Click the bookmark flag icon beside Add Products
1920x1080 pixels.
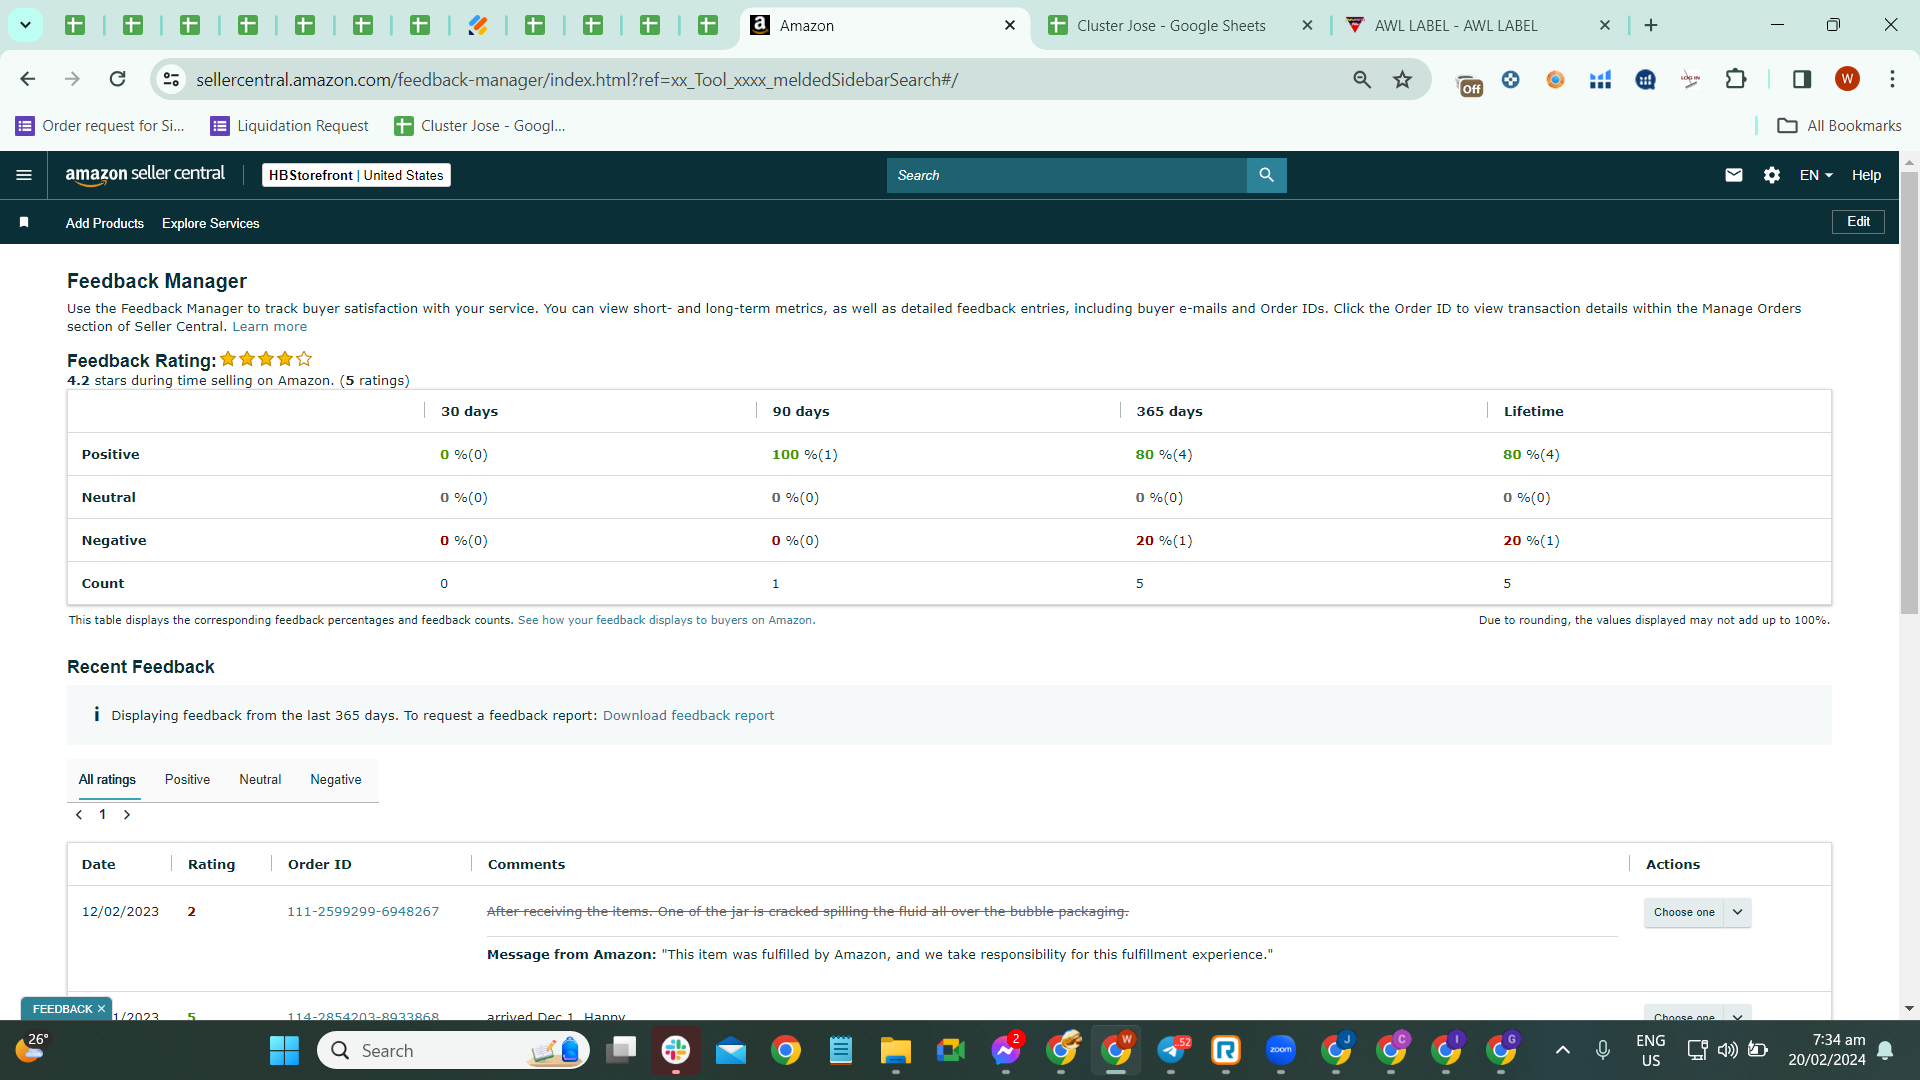[24, 222]
